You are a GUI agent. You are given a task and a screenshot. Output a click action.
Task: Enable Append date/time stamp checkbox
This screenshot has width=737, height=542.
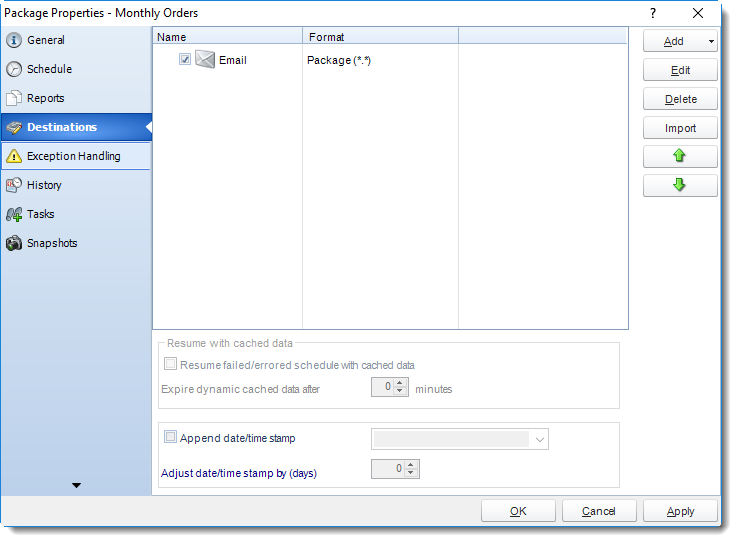(x=170, y=437)
